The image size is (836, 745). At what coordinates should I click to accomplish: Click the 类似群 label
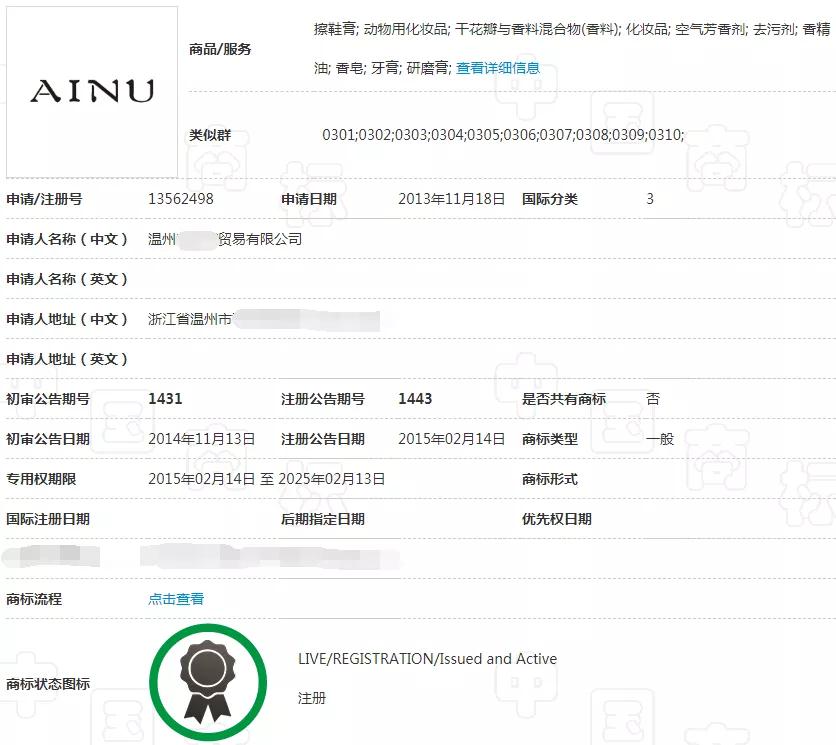[210, 135]
